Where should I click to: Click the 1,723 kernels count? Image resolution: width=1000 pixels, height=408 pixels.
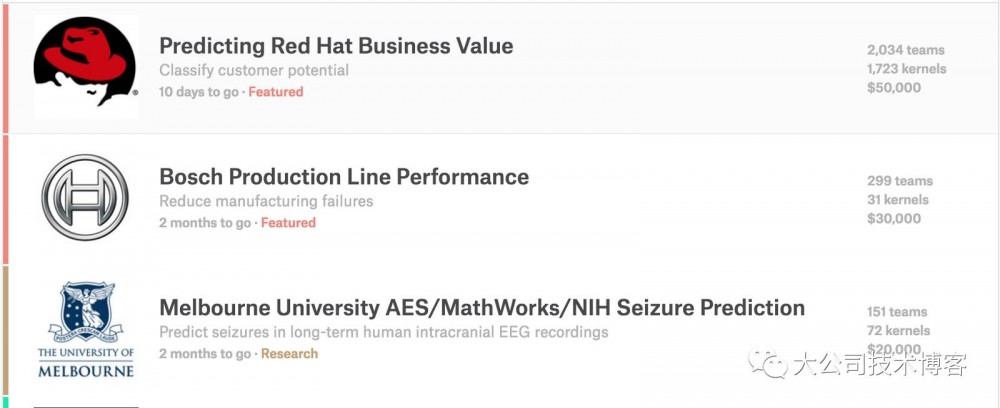click(x=906, y=69)
